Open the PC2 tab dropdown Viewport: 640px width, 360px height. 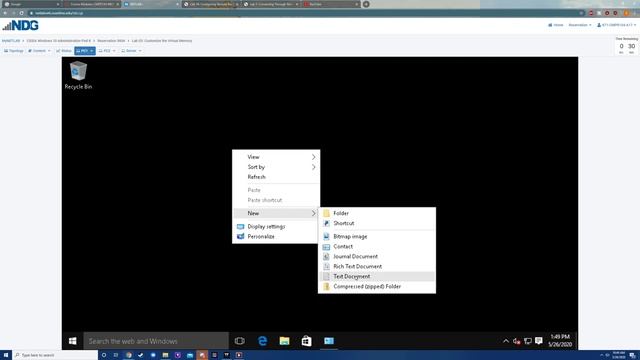107,51
